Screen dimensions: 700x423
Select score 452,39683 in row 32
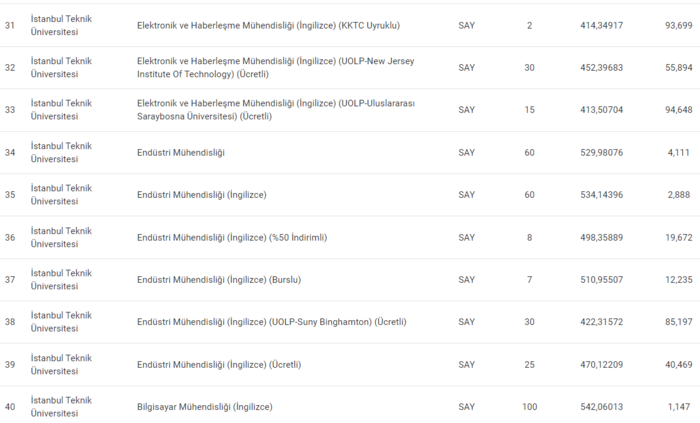(x=601, y=67)
